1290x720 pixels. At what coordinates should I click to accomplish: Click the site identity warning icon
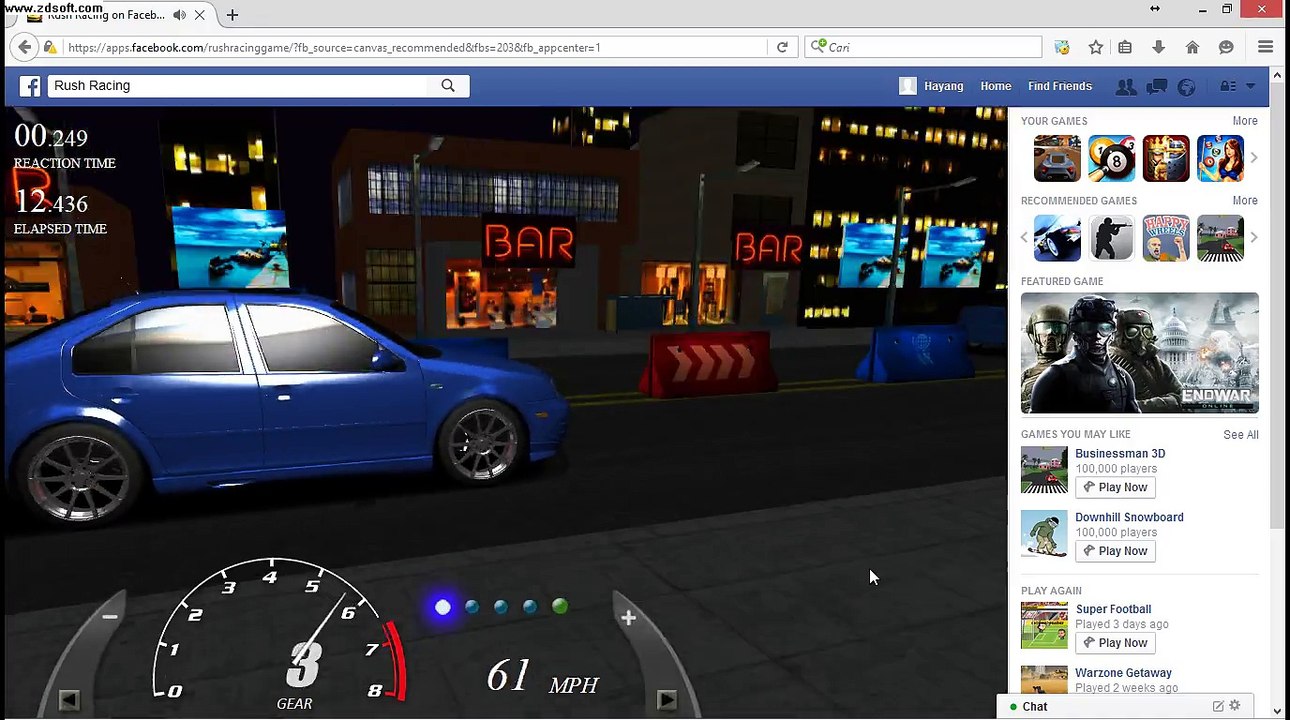coord(50,47)
